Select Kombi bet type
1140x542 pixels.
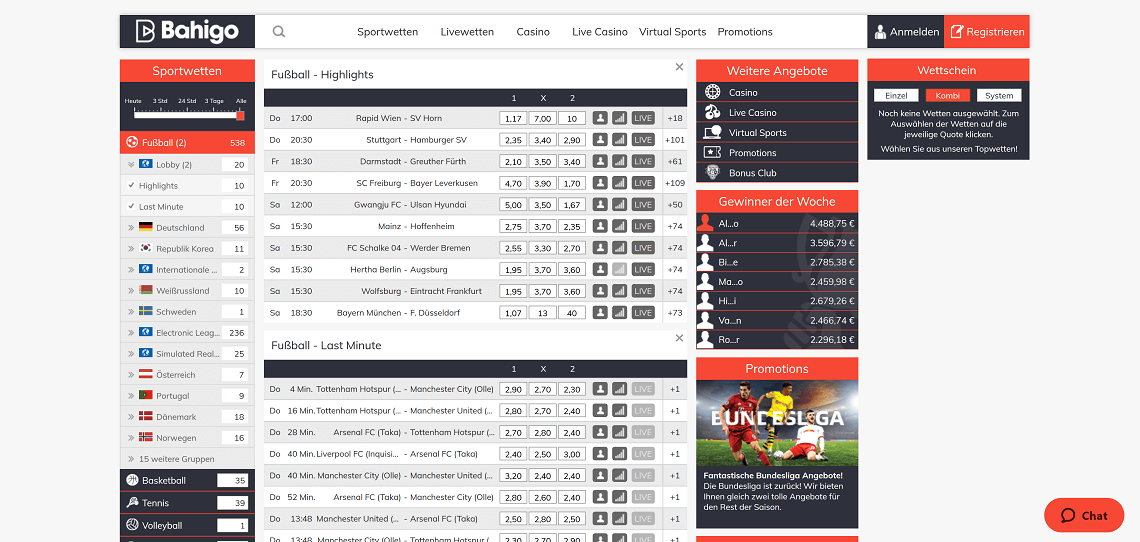click(x=947, y=95)
